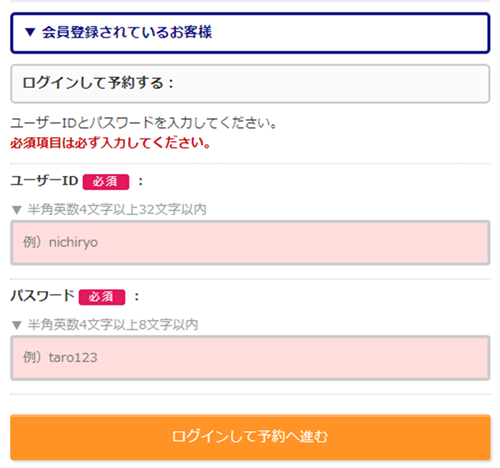
Task: Click the ユーザーIDとパスワードを入力してください instruction text
Action: (144, 123)
